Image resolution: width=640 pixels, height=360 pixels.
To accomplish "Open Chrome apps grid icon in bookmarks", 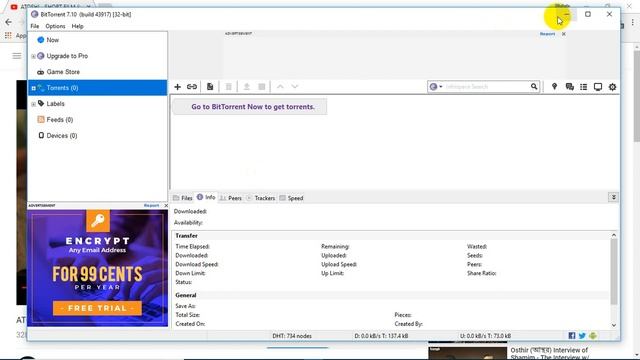I will (x=8, y=36).
